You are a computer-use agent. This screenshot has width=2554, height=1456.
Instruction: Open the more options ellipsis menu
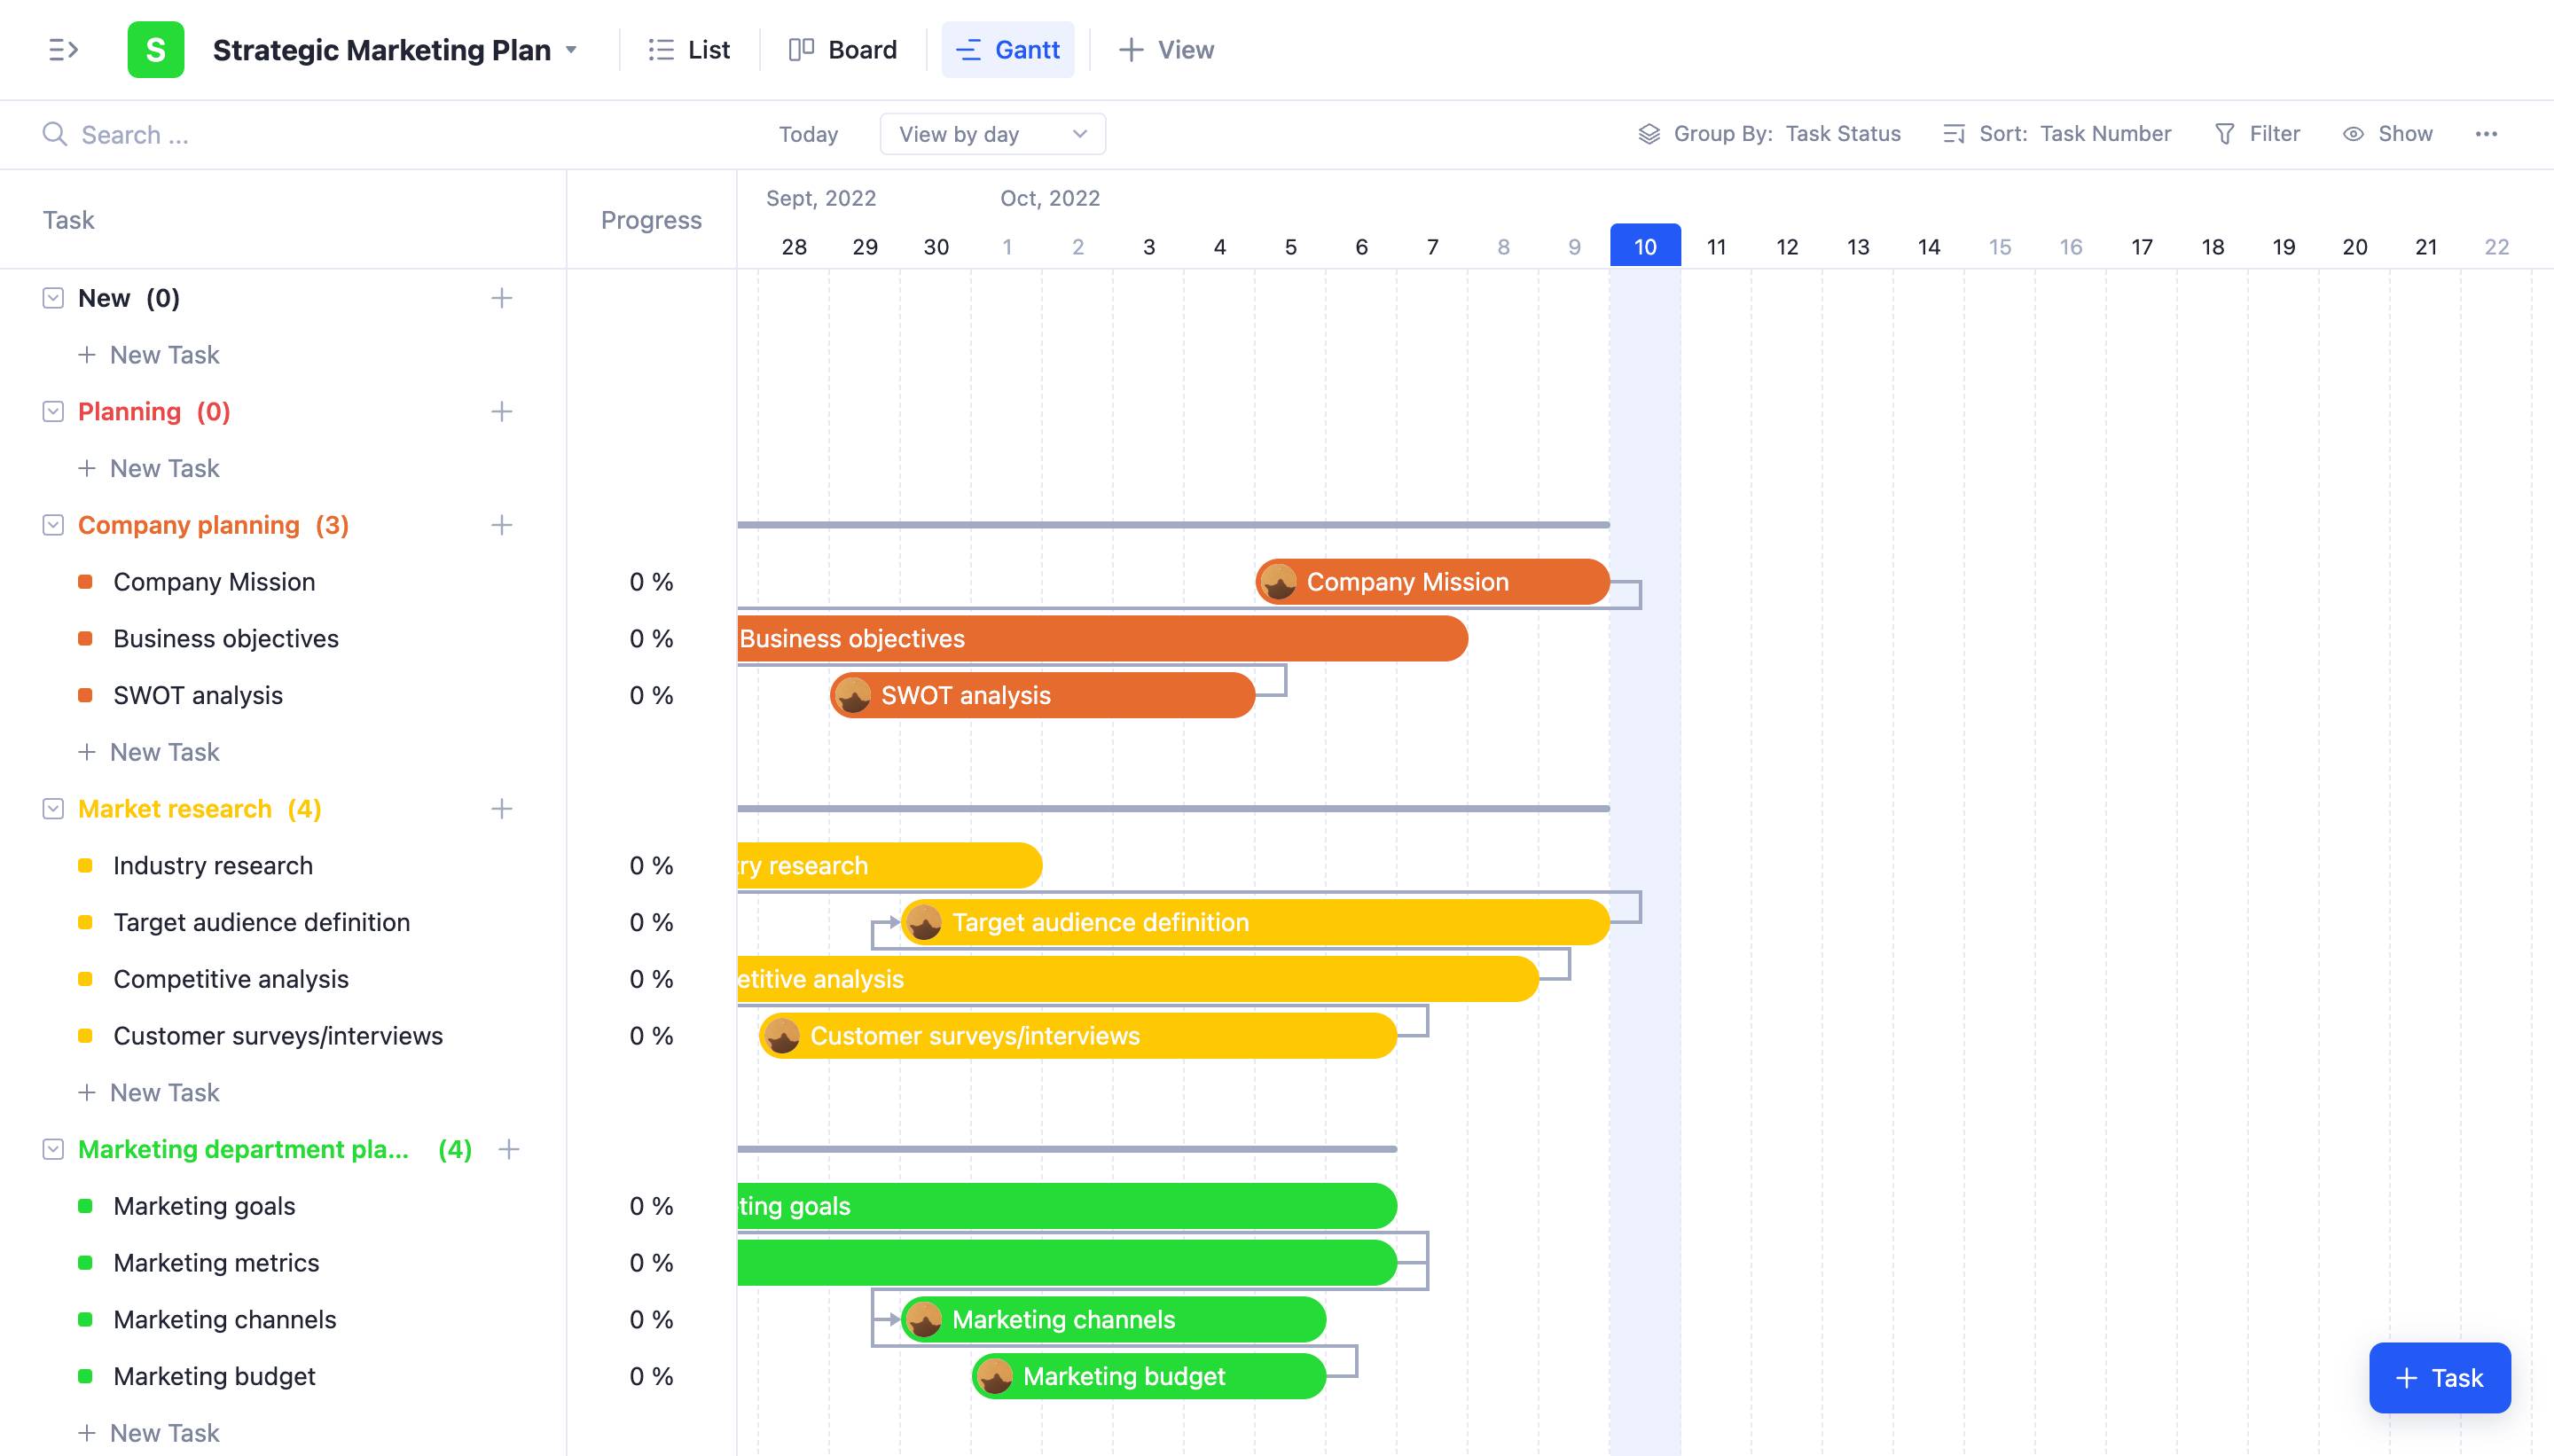(2487, 133)
